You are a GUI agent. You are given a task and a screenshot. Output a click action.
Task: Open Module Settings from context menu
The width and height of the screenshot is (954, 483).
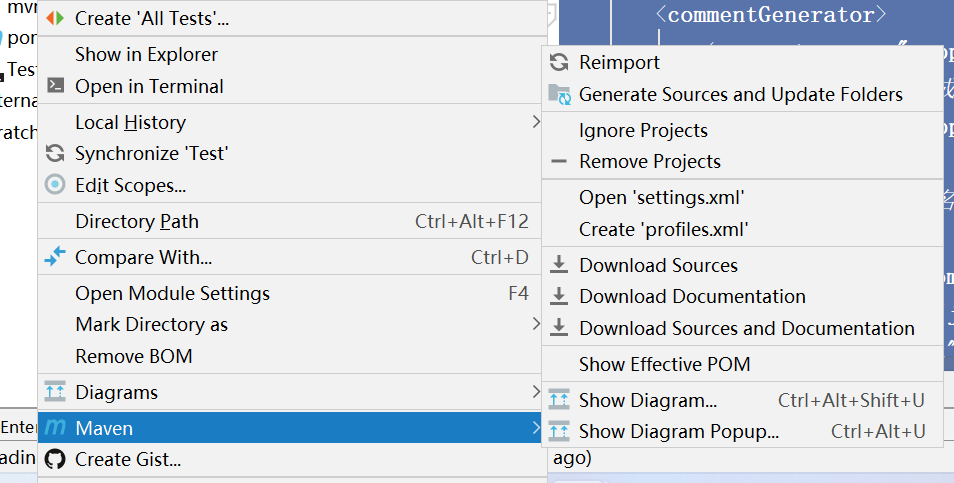pos(172,293)
